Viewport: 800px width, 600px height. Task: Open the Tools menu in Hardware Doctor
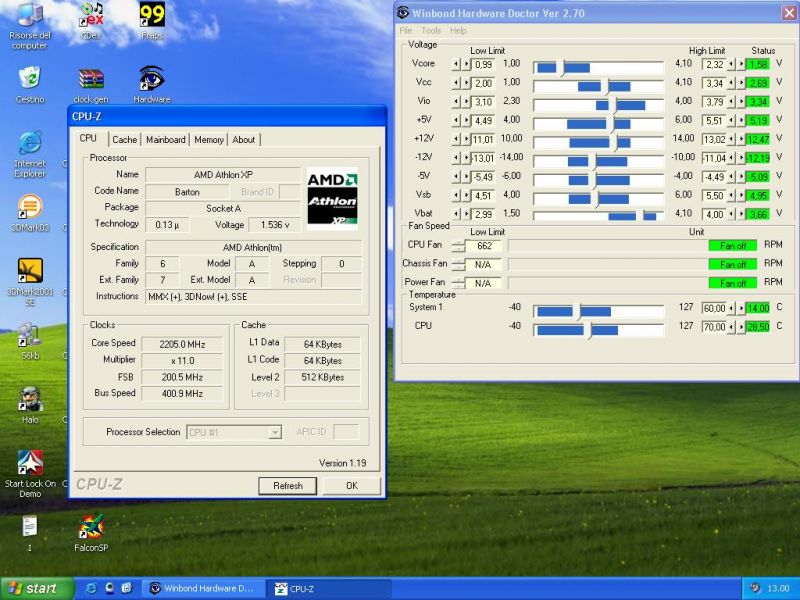coord(431,31)
